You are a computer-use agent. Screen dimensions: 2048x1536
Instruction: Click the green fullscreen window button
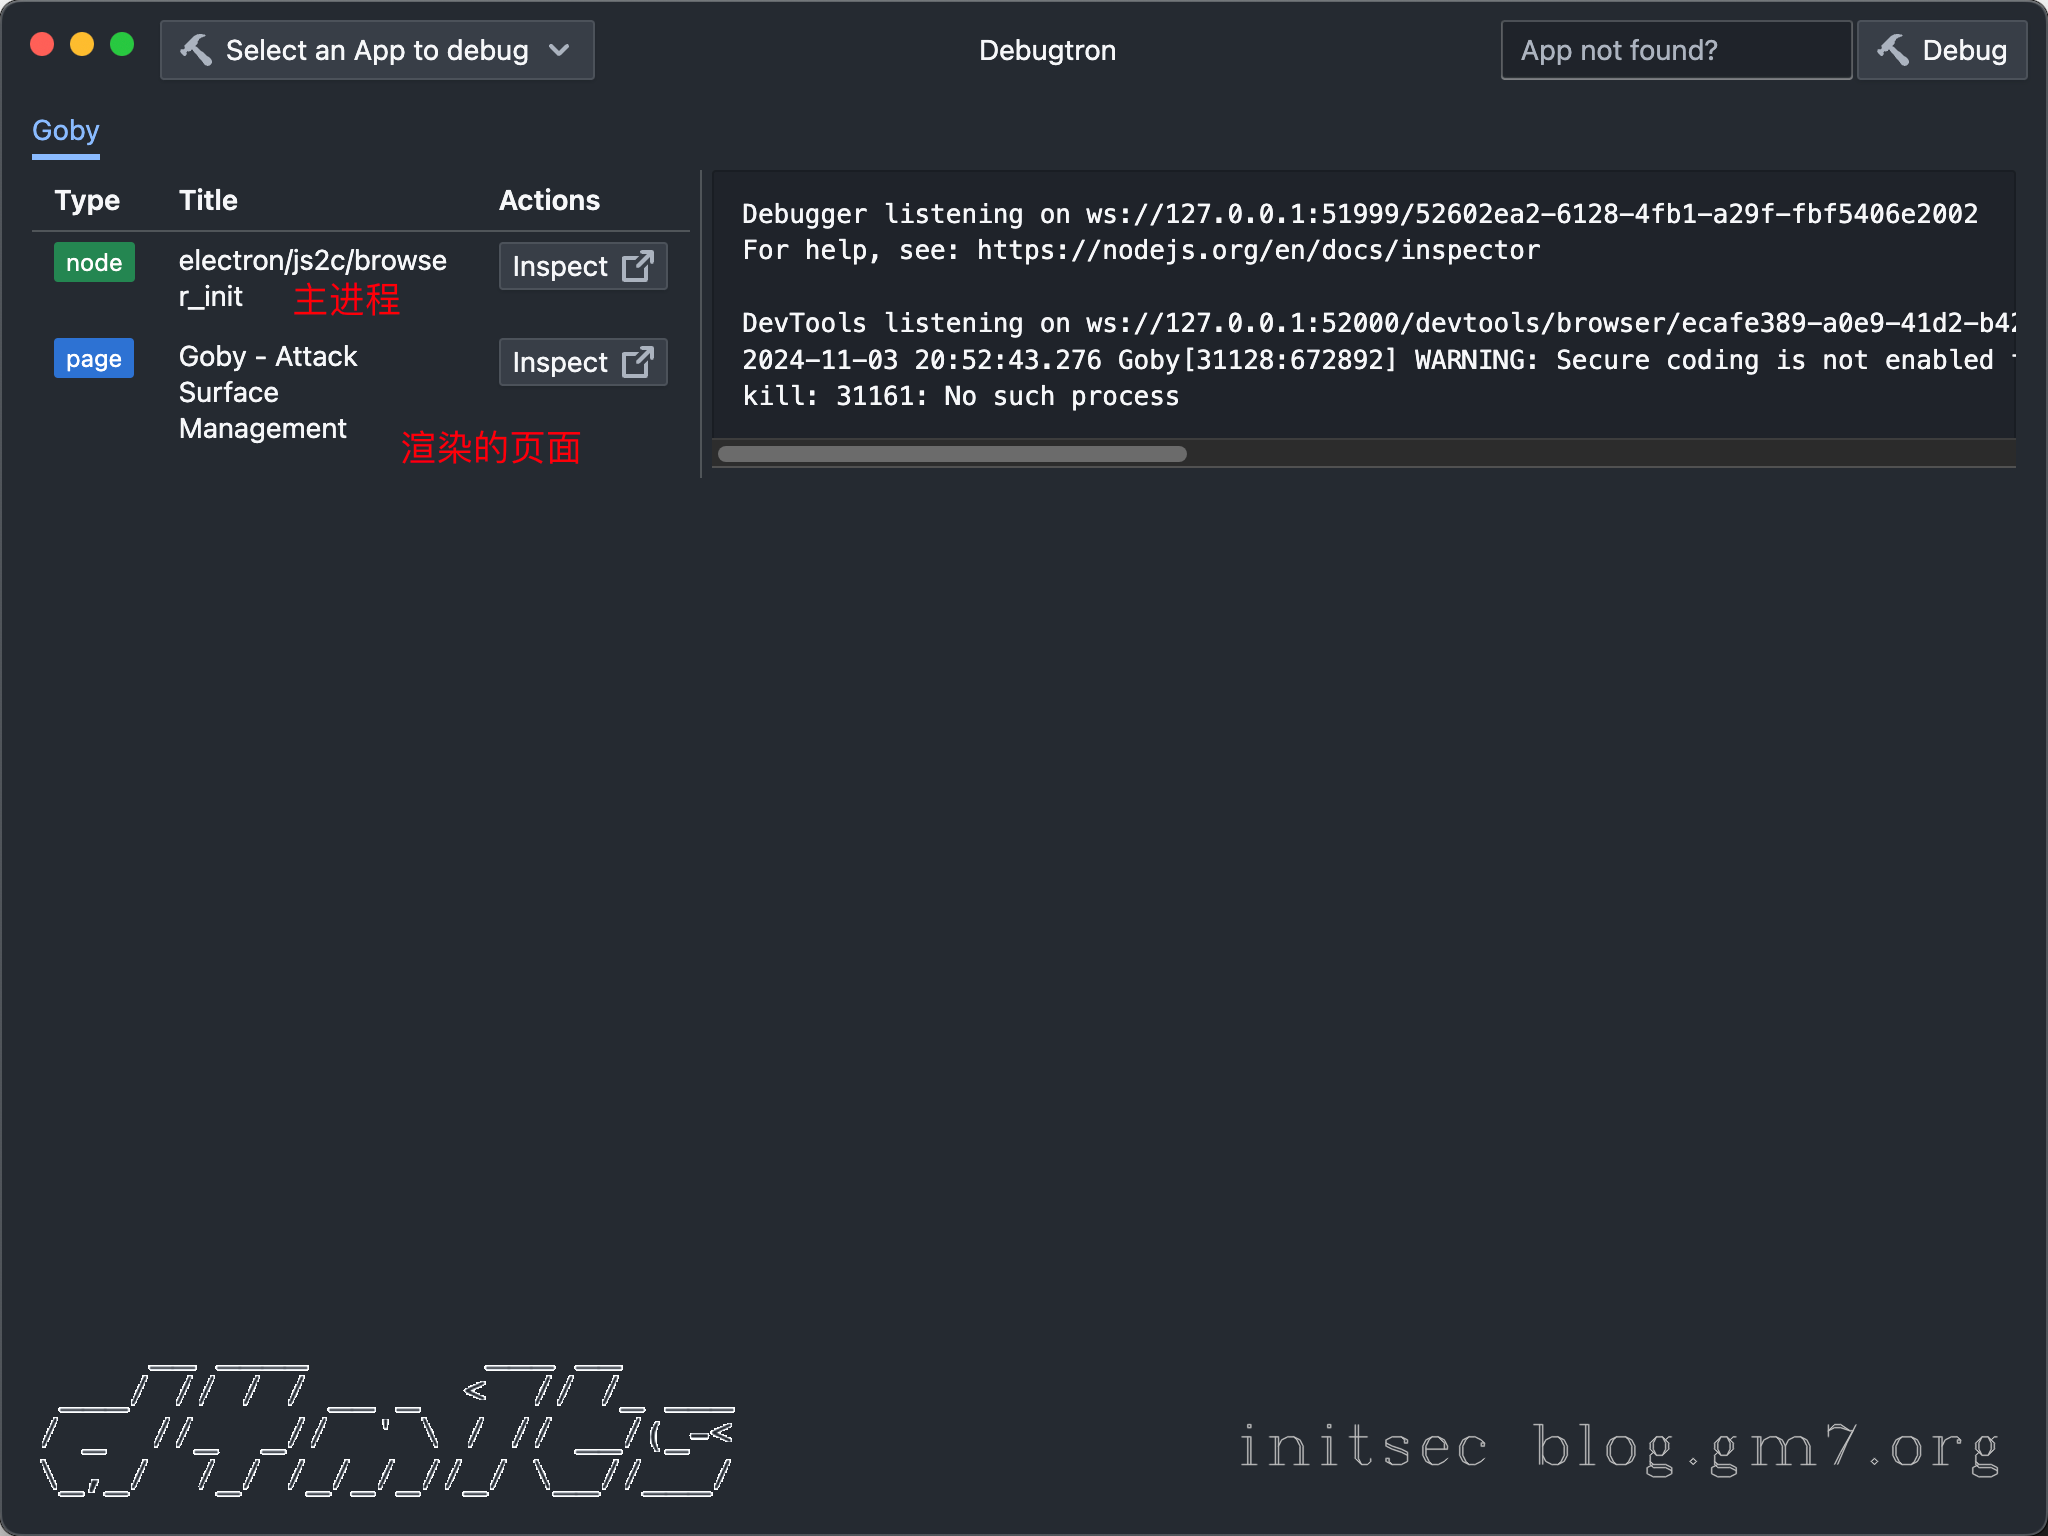pyautogui.click(x=122, y=45)
